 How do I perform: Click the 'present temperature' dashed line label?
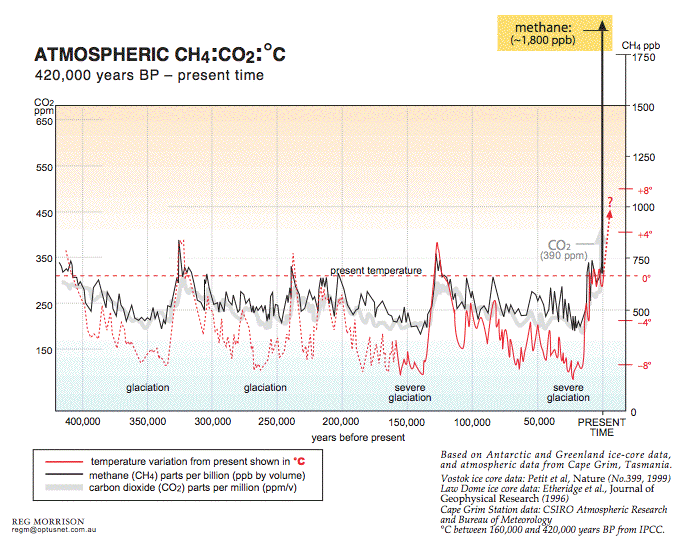point(377,270)
